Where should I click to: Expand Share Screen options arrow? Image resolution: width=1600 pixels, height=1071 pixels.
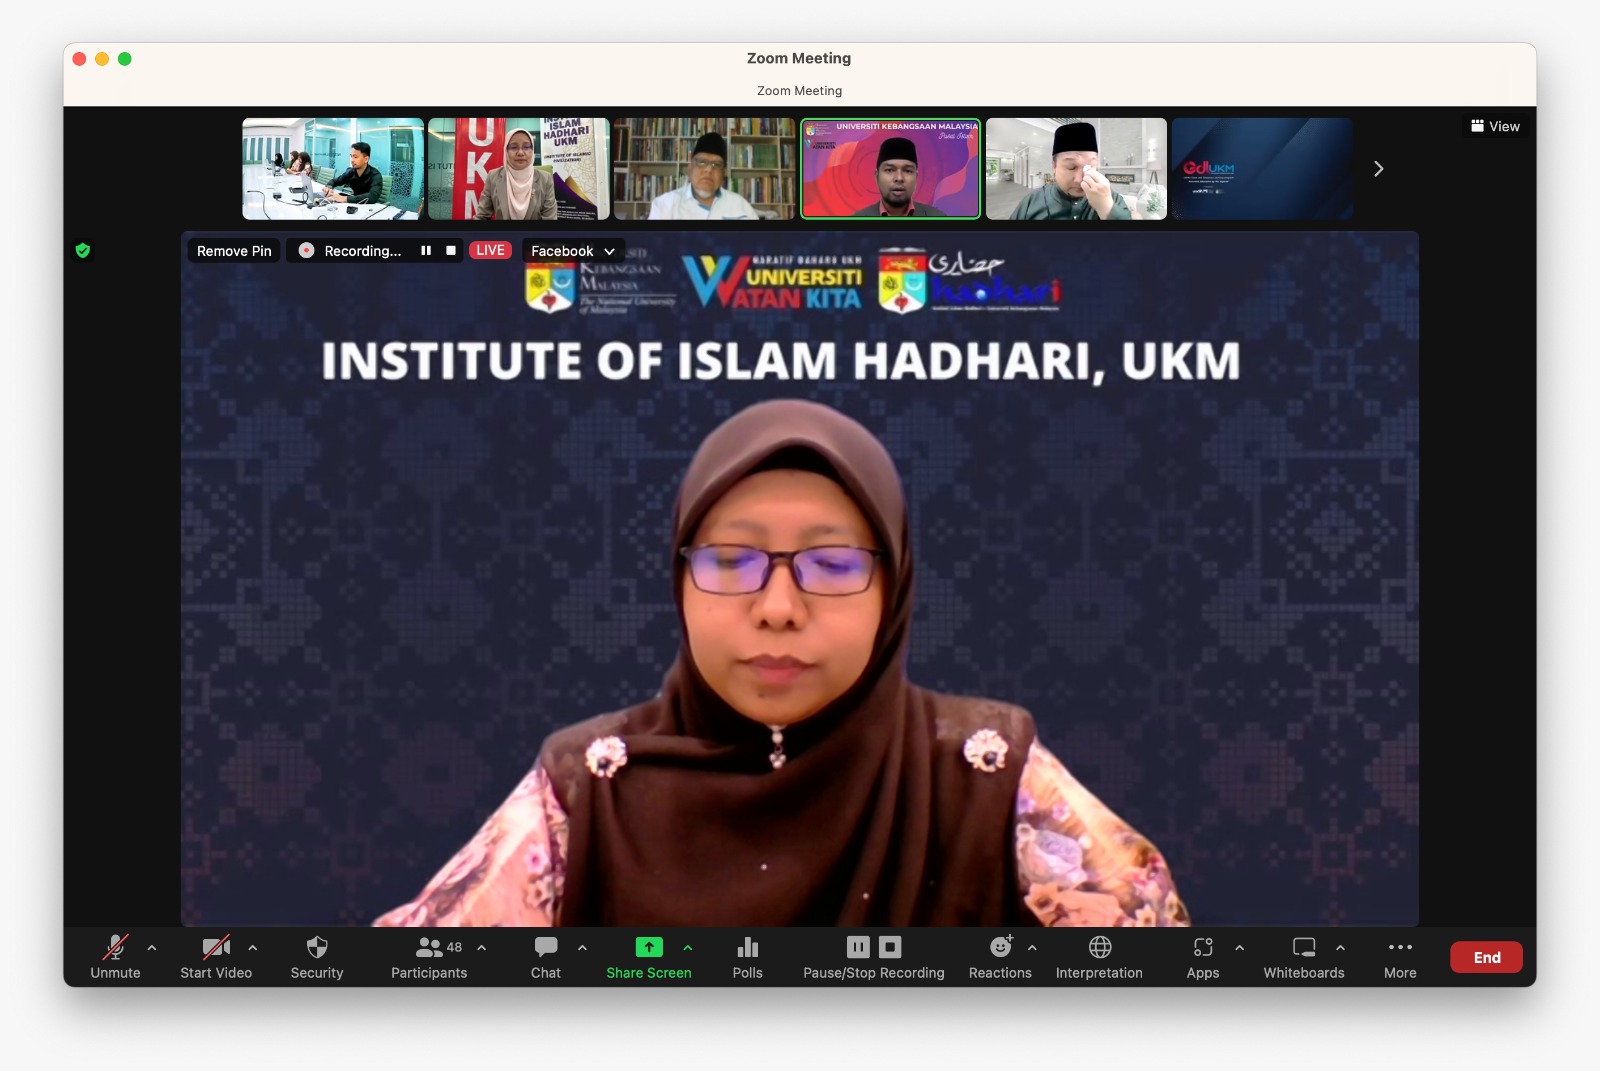click(688, 947)
